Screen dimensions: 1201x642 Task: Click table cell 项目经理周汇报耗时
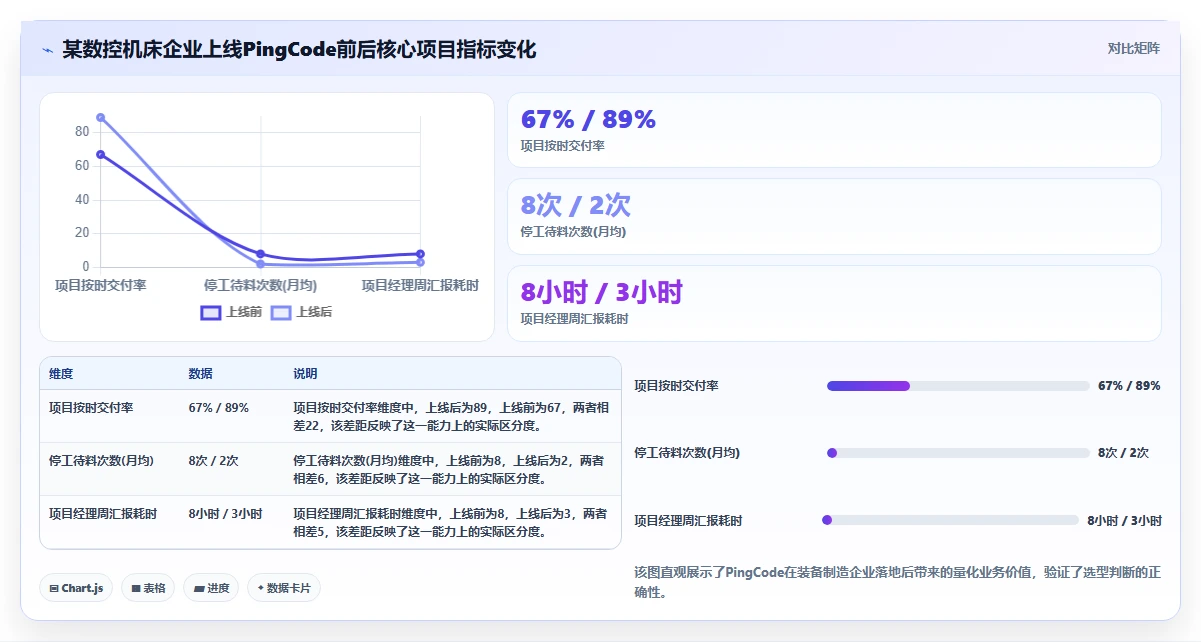103,514
